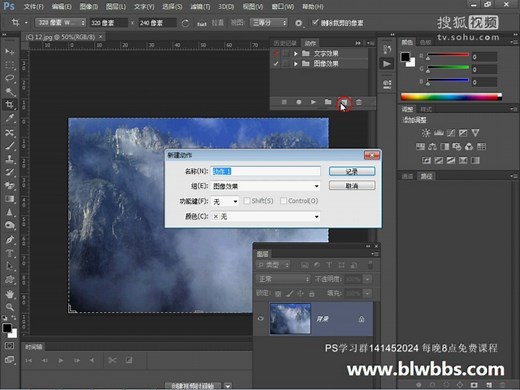Click the Levels adjustment icon

438,133
